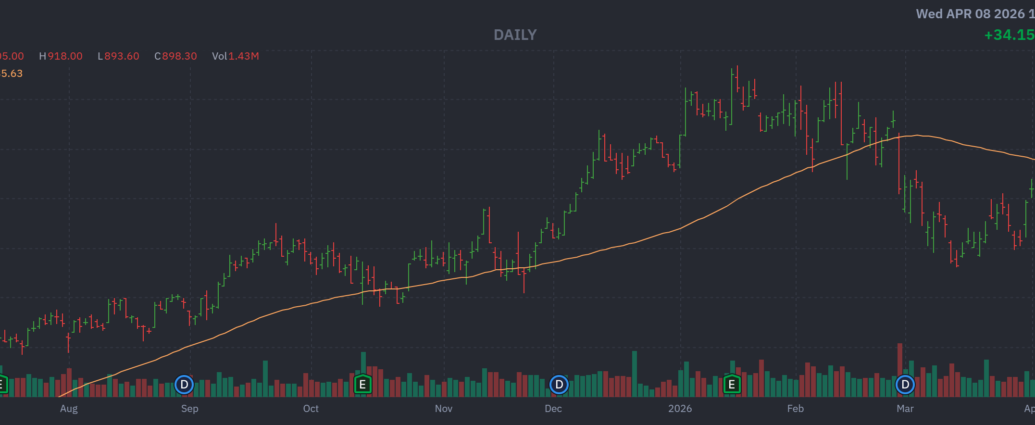The width and height of the screenshot is (1035, 425).
Task: Click the Vol 1.43M readout
Action: [x=235, y=57]
